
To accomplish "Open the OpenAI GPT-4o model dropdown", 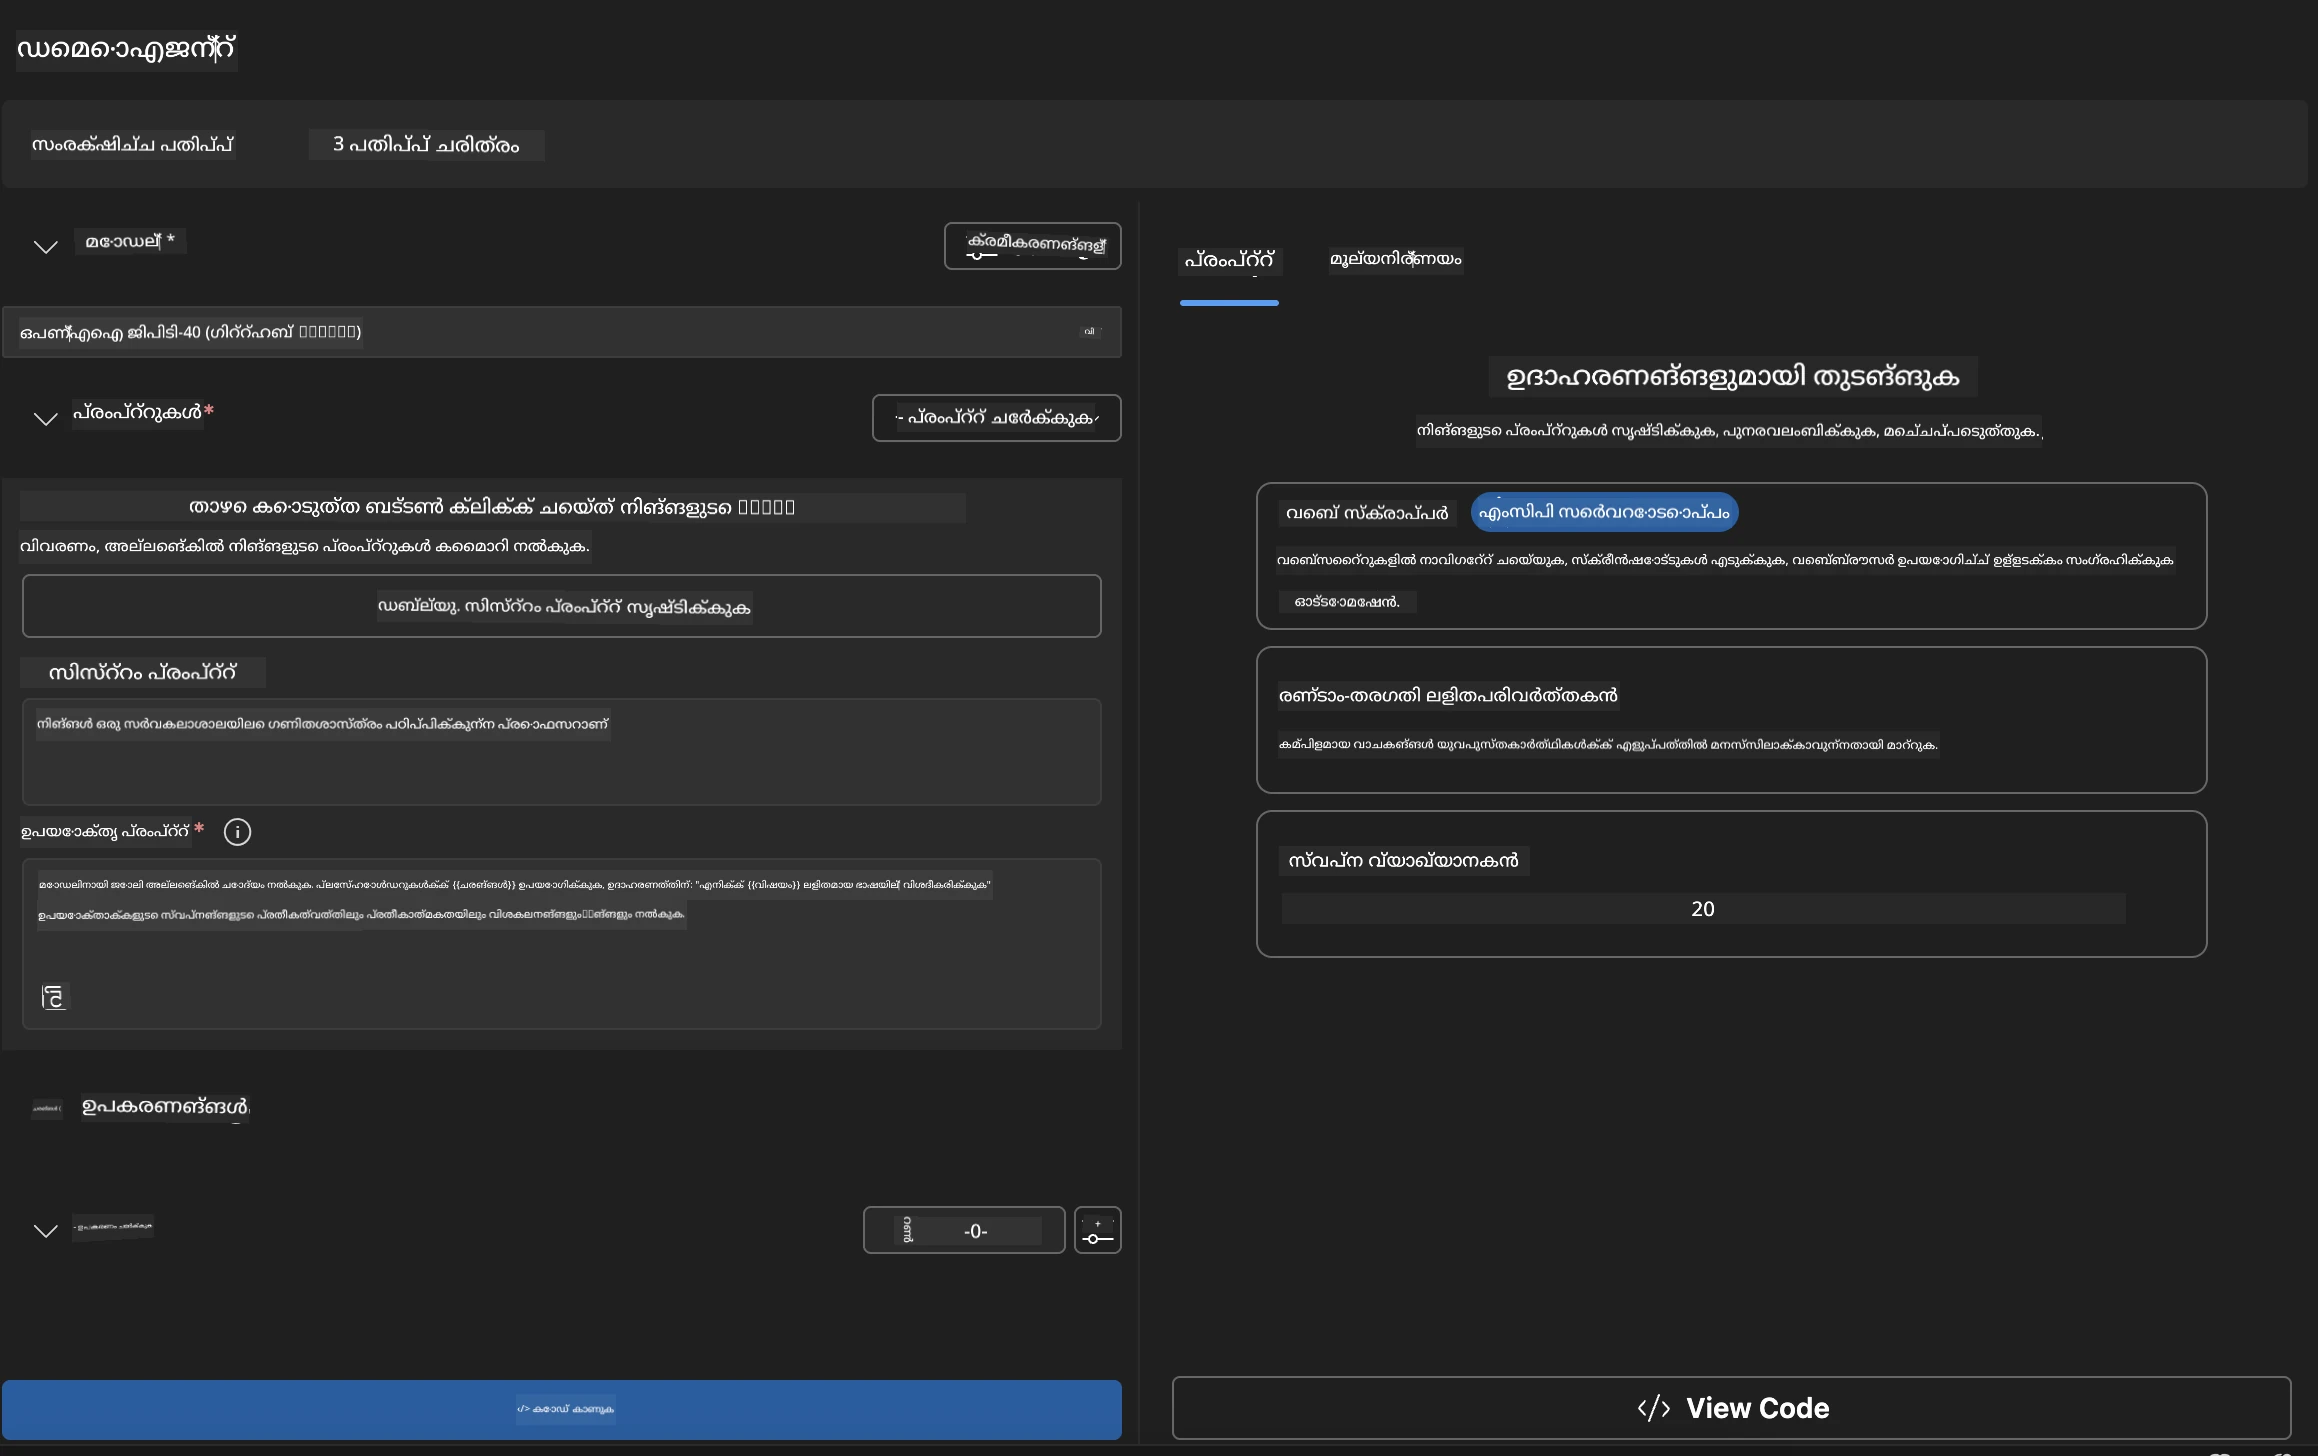I will [561, 332].
